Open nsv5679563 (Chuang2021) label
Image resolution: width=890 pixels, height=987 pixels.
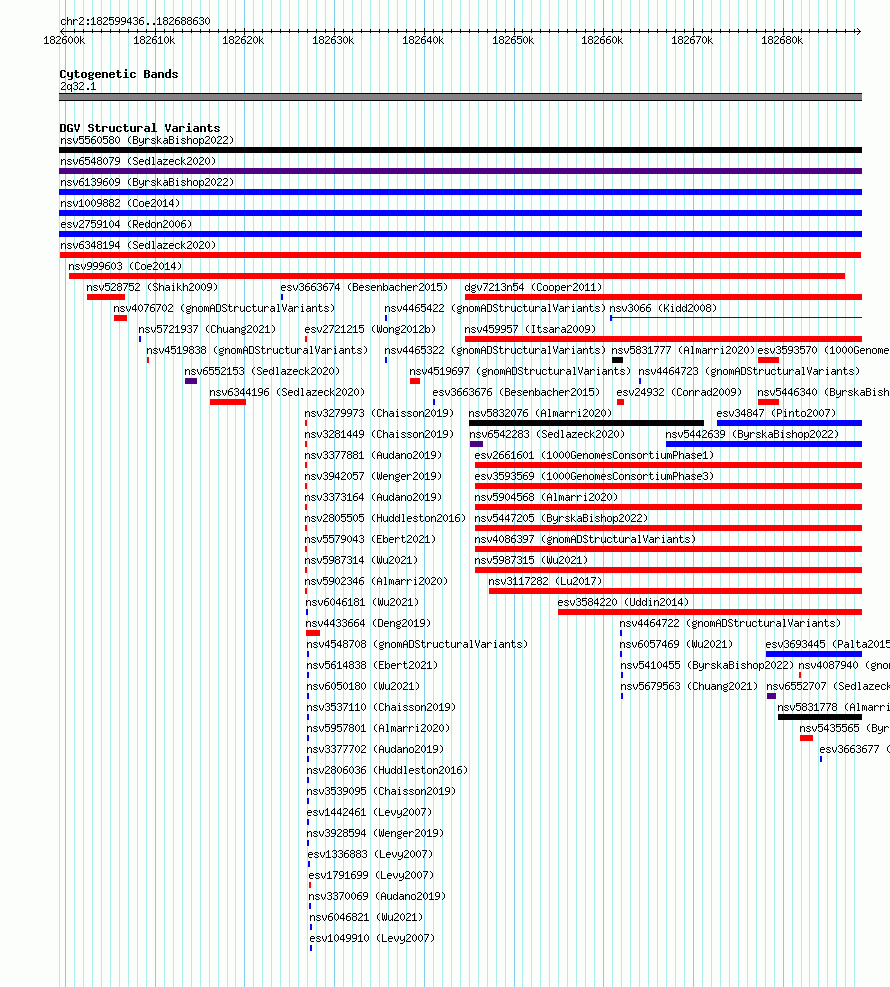click(x=689, y=686)
